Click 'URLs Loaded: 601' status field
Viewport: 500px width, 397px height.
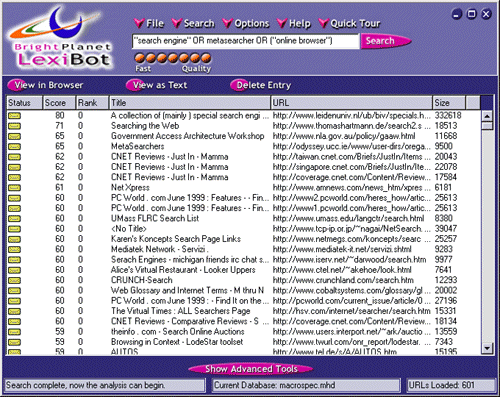click(x=451, y=385)
